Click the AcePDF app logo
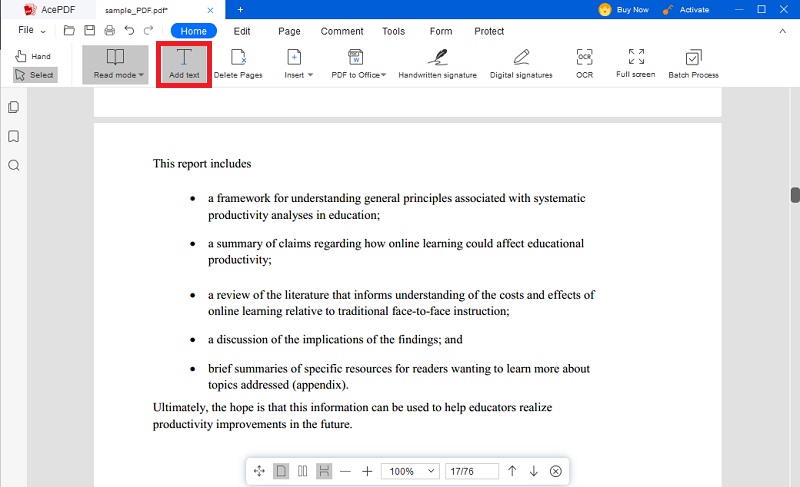The image size is (800, 487). click(x=30, y=9)
